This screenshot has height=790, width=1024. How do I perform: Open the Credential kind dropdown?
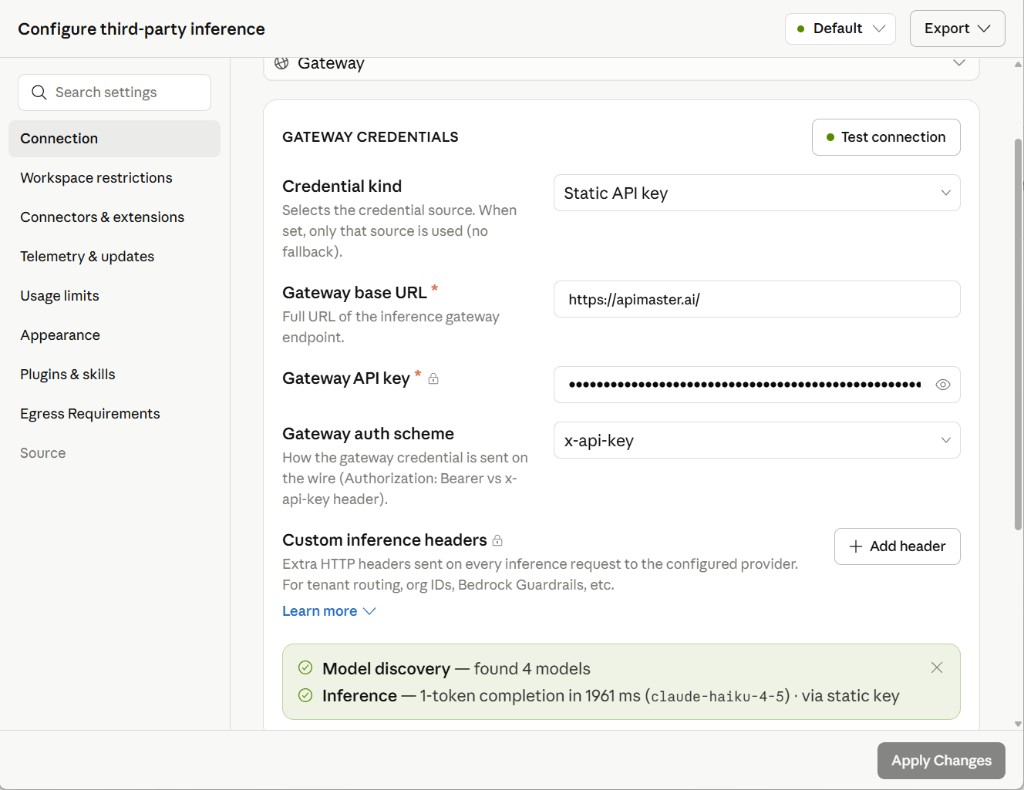pos(757,193)
